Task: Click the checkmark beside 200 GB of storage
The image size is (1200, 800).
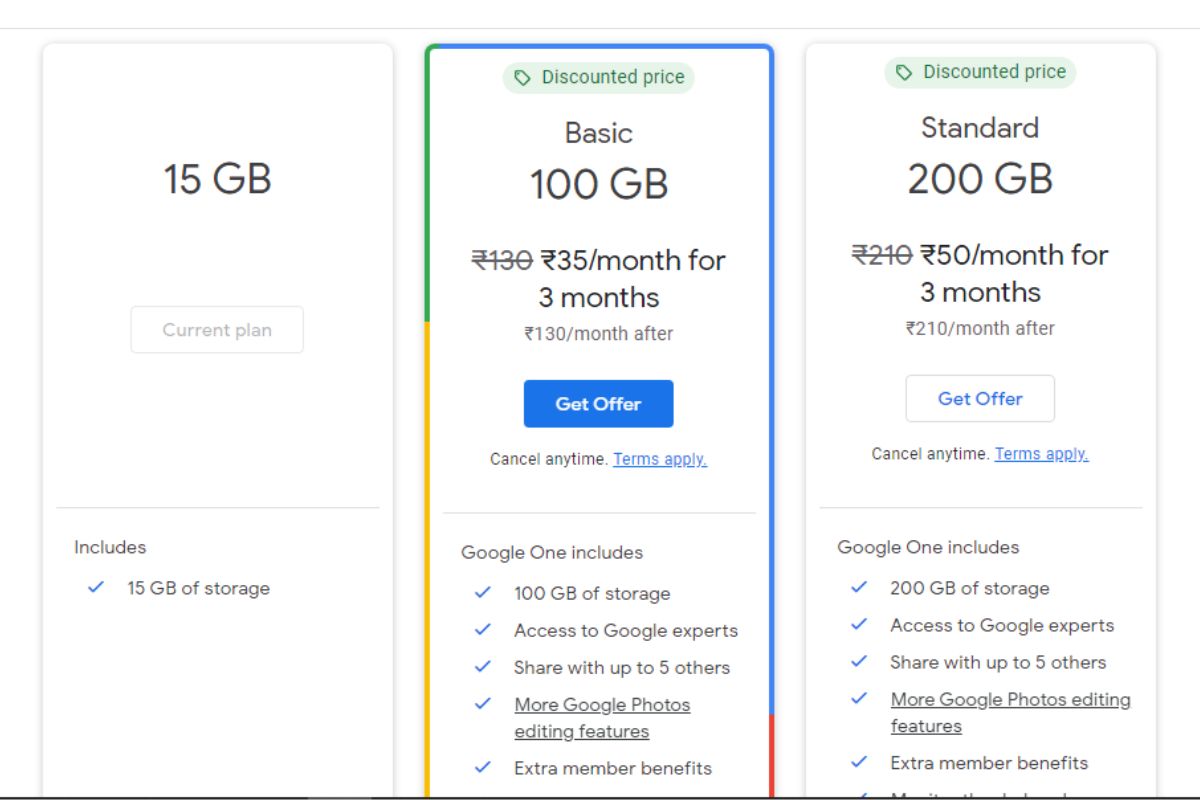Action: click(857, 588)
